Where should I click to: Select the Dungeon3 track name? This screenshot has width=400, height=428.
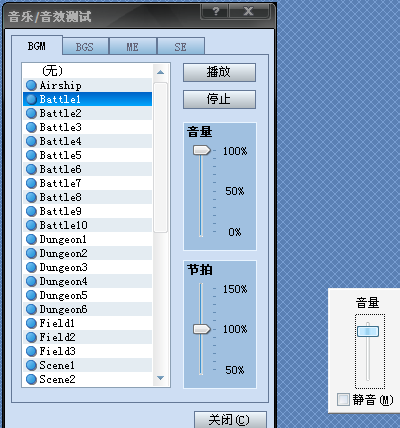coord(63,267)
